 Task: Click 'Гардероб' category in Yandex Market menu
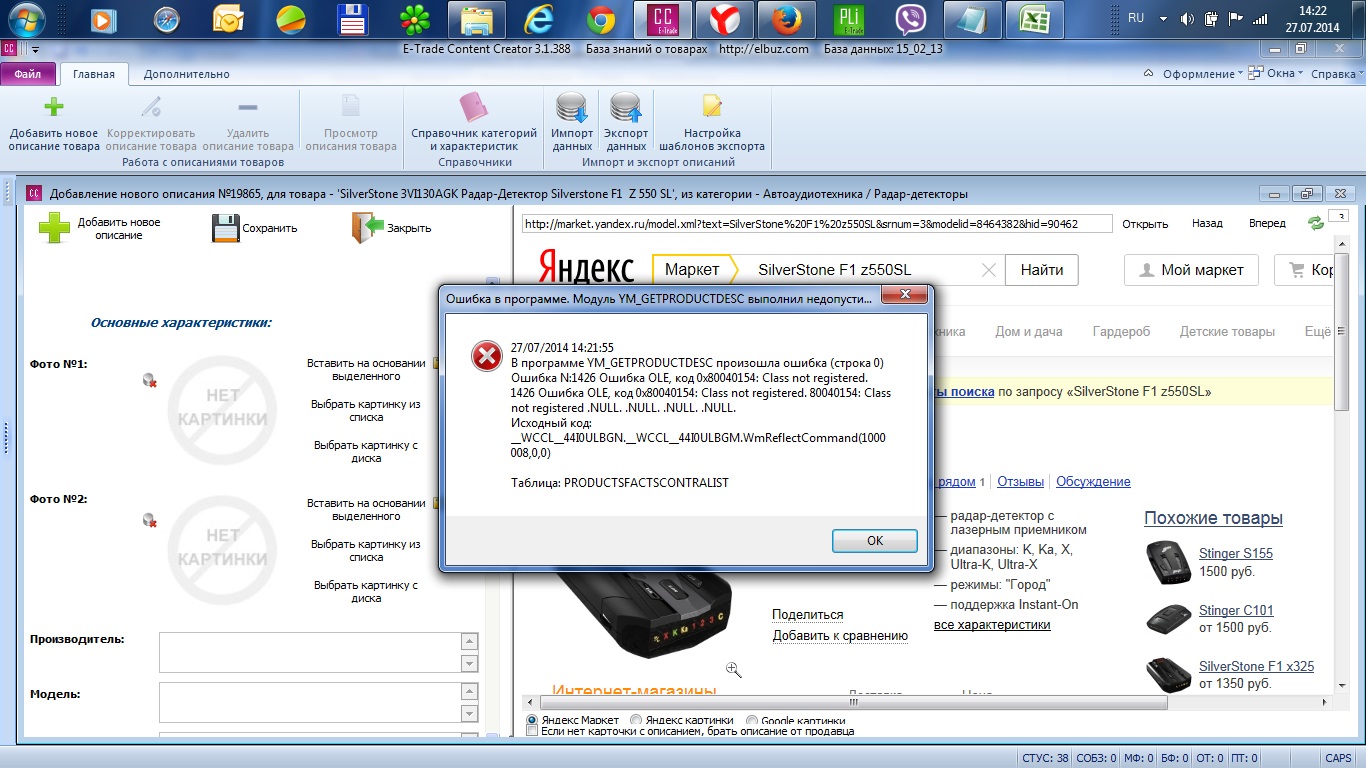click(x=1121, y=332)
